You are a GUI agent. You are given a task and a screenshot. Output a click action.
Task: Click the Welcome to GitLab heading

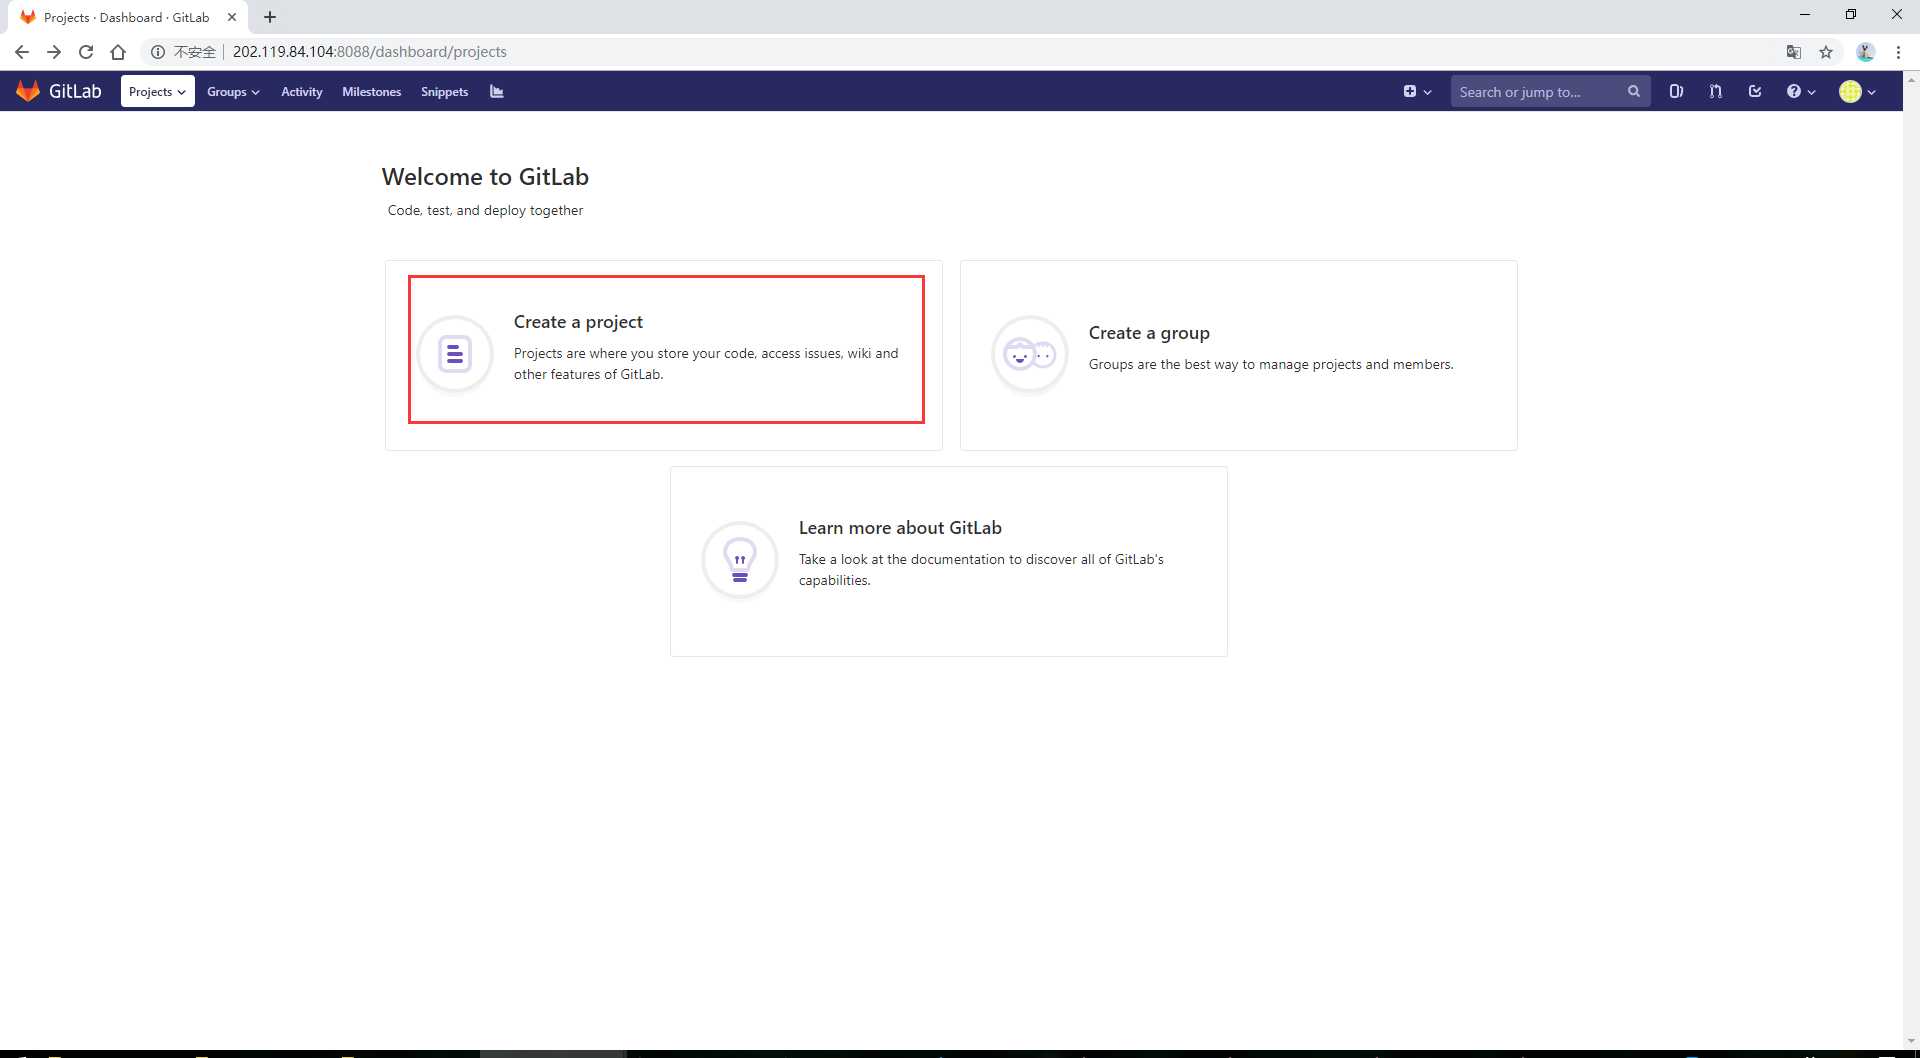coord(485,177)
